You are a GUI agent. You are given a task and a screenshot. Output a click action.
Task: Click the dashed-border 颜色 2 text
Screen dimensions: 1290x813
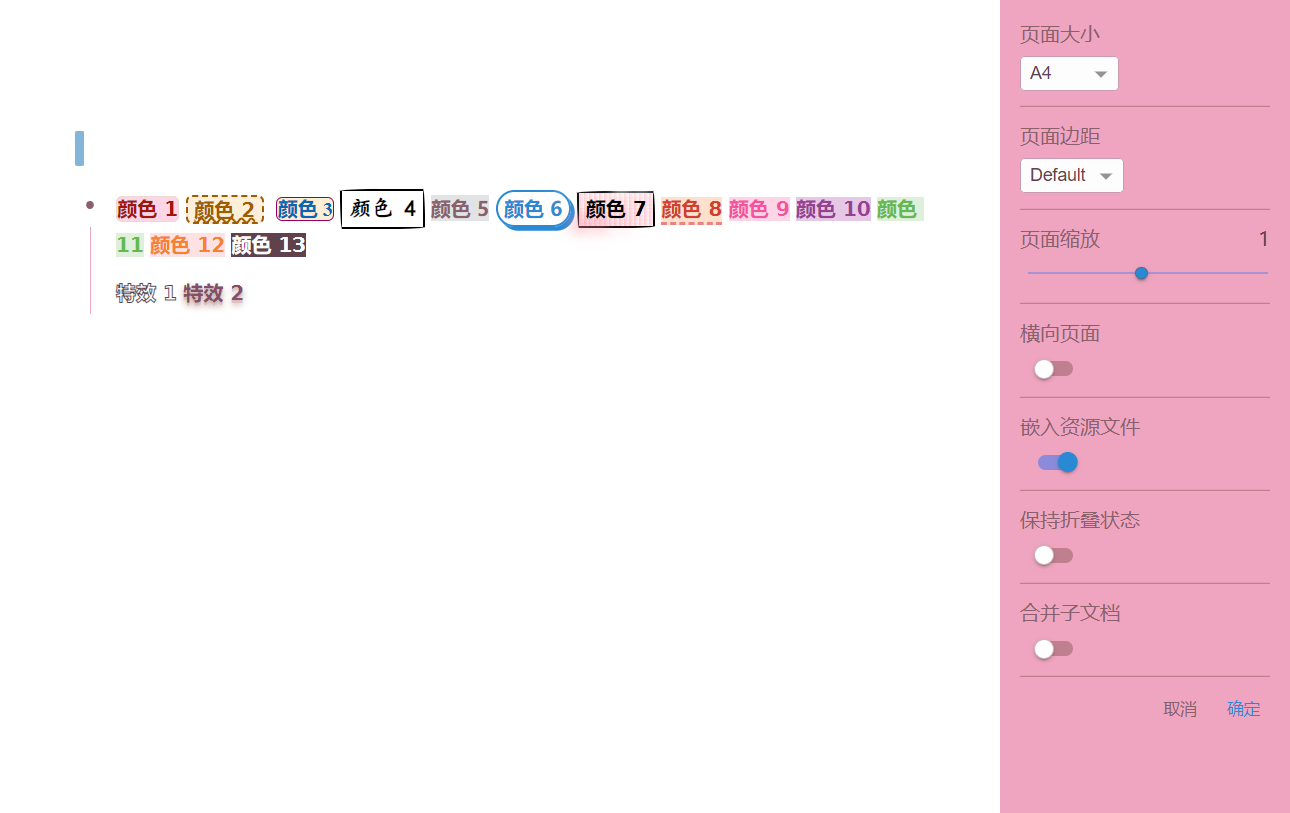(225, 210)
